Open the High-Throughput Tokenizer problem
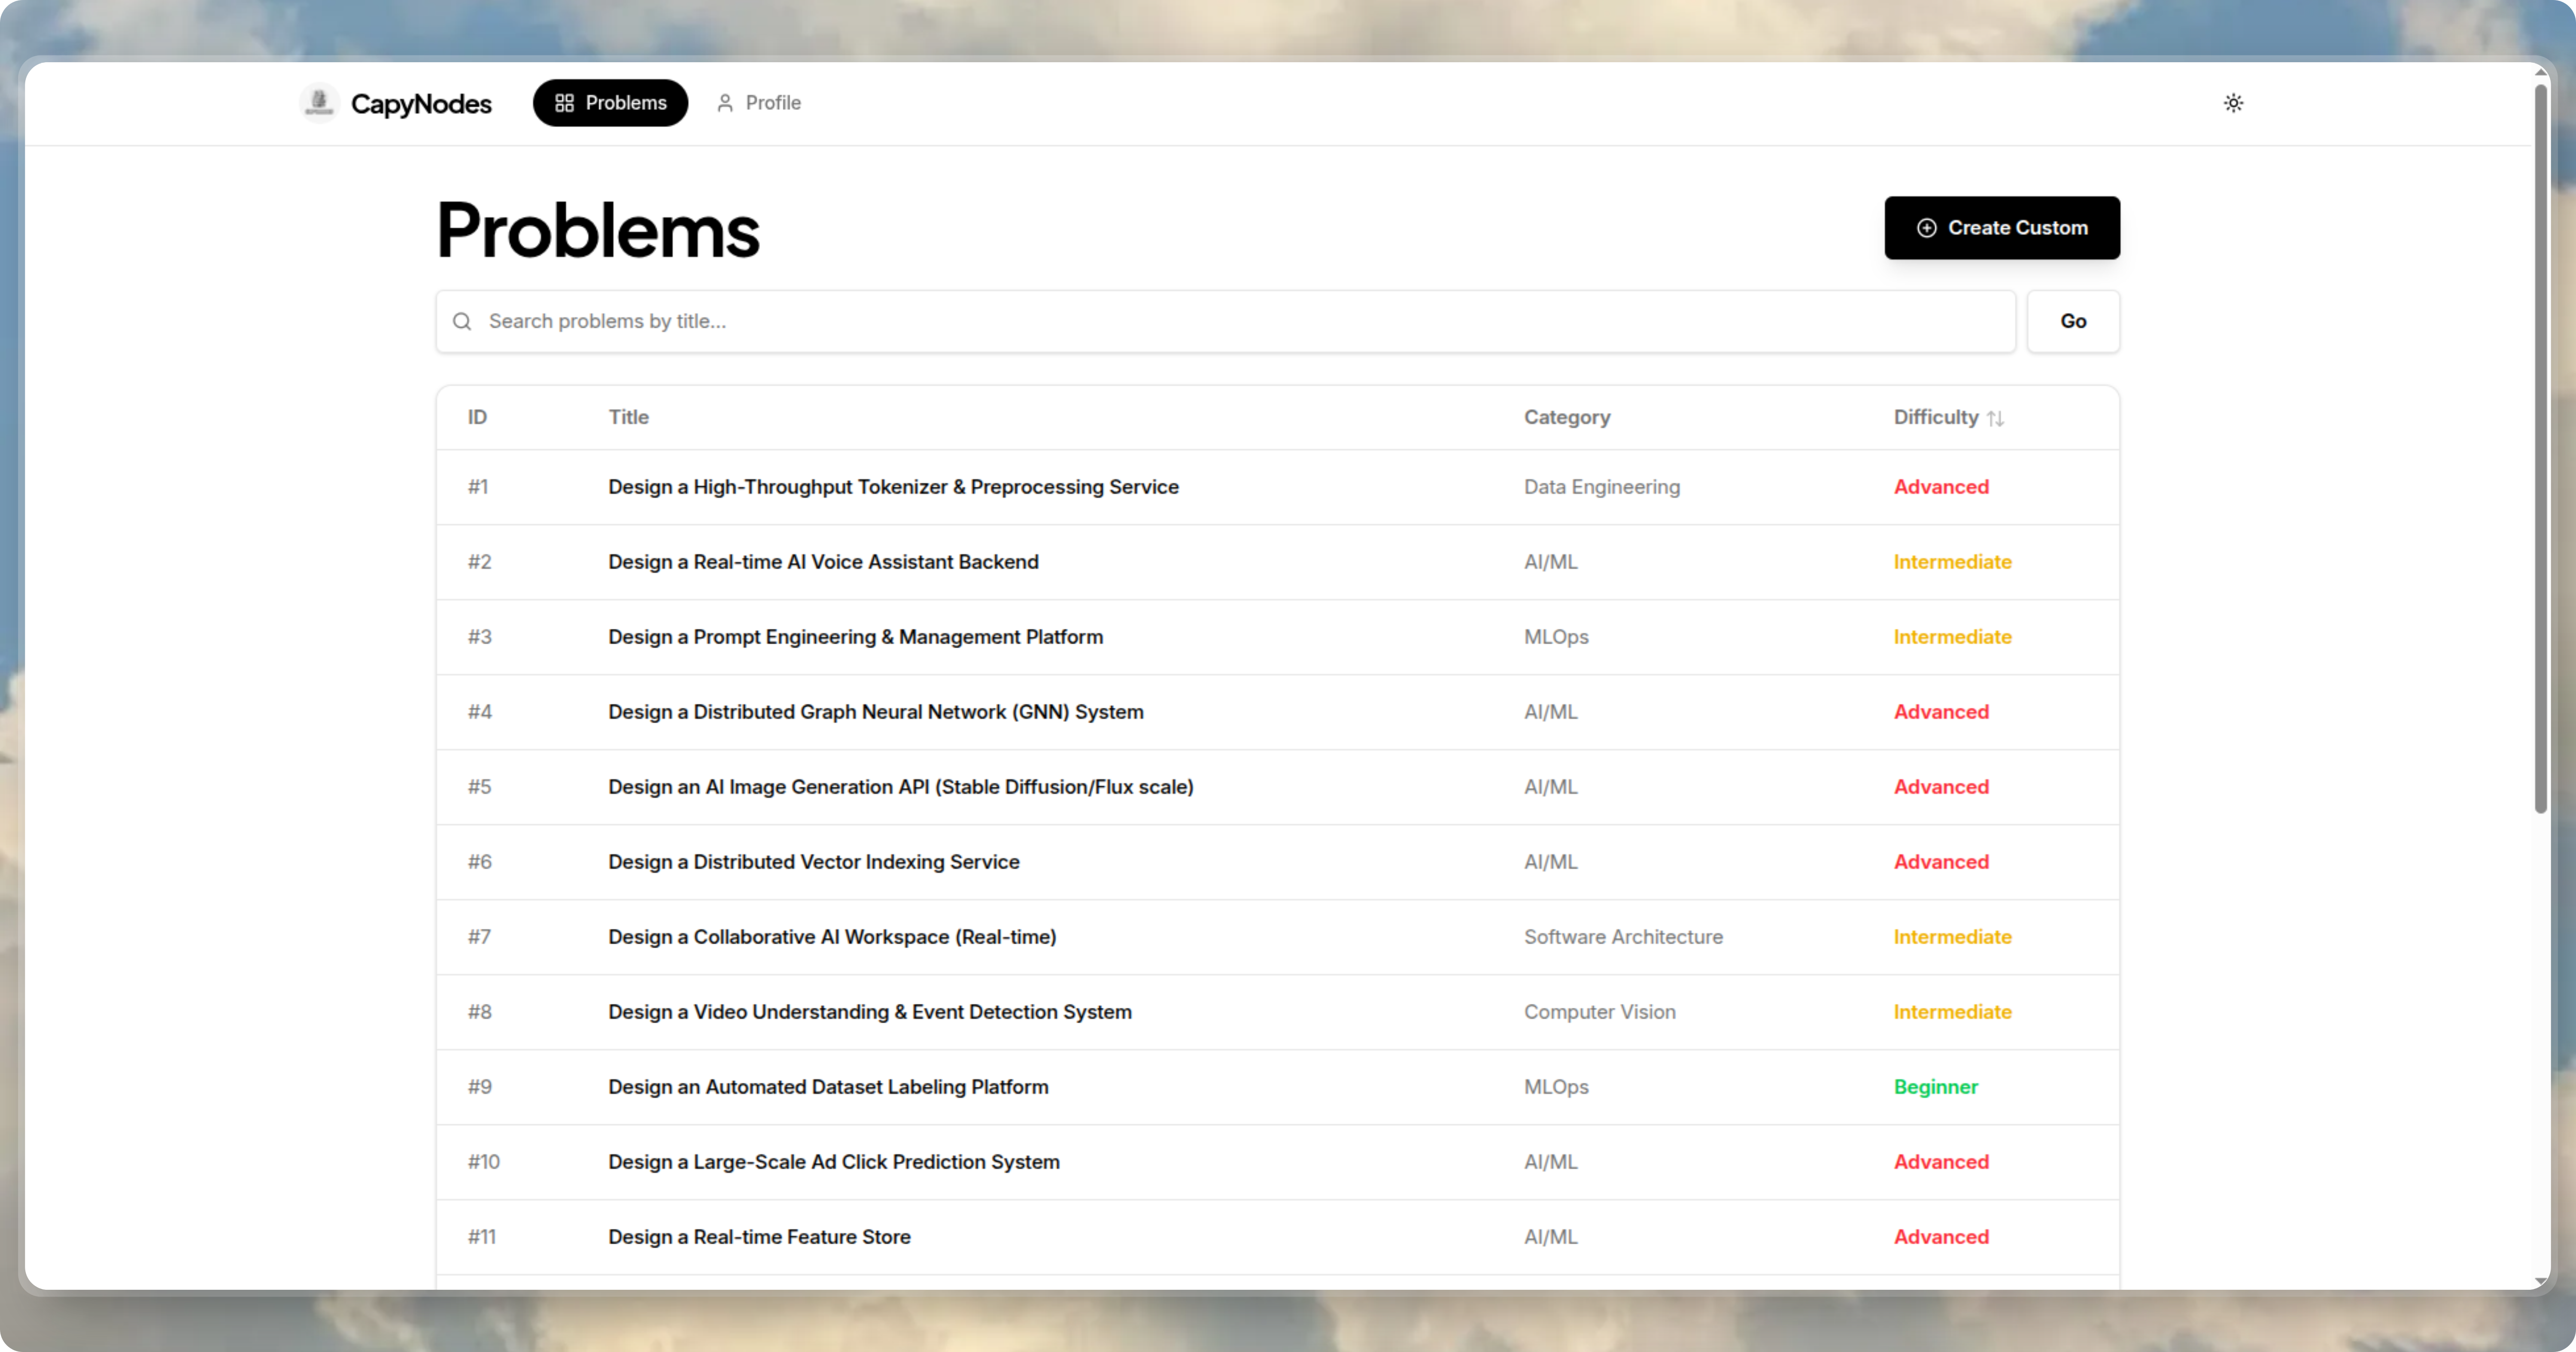This screenshot has height=1352, width=2576. tap(893, 487)
